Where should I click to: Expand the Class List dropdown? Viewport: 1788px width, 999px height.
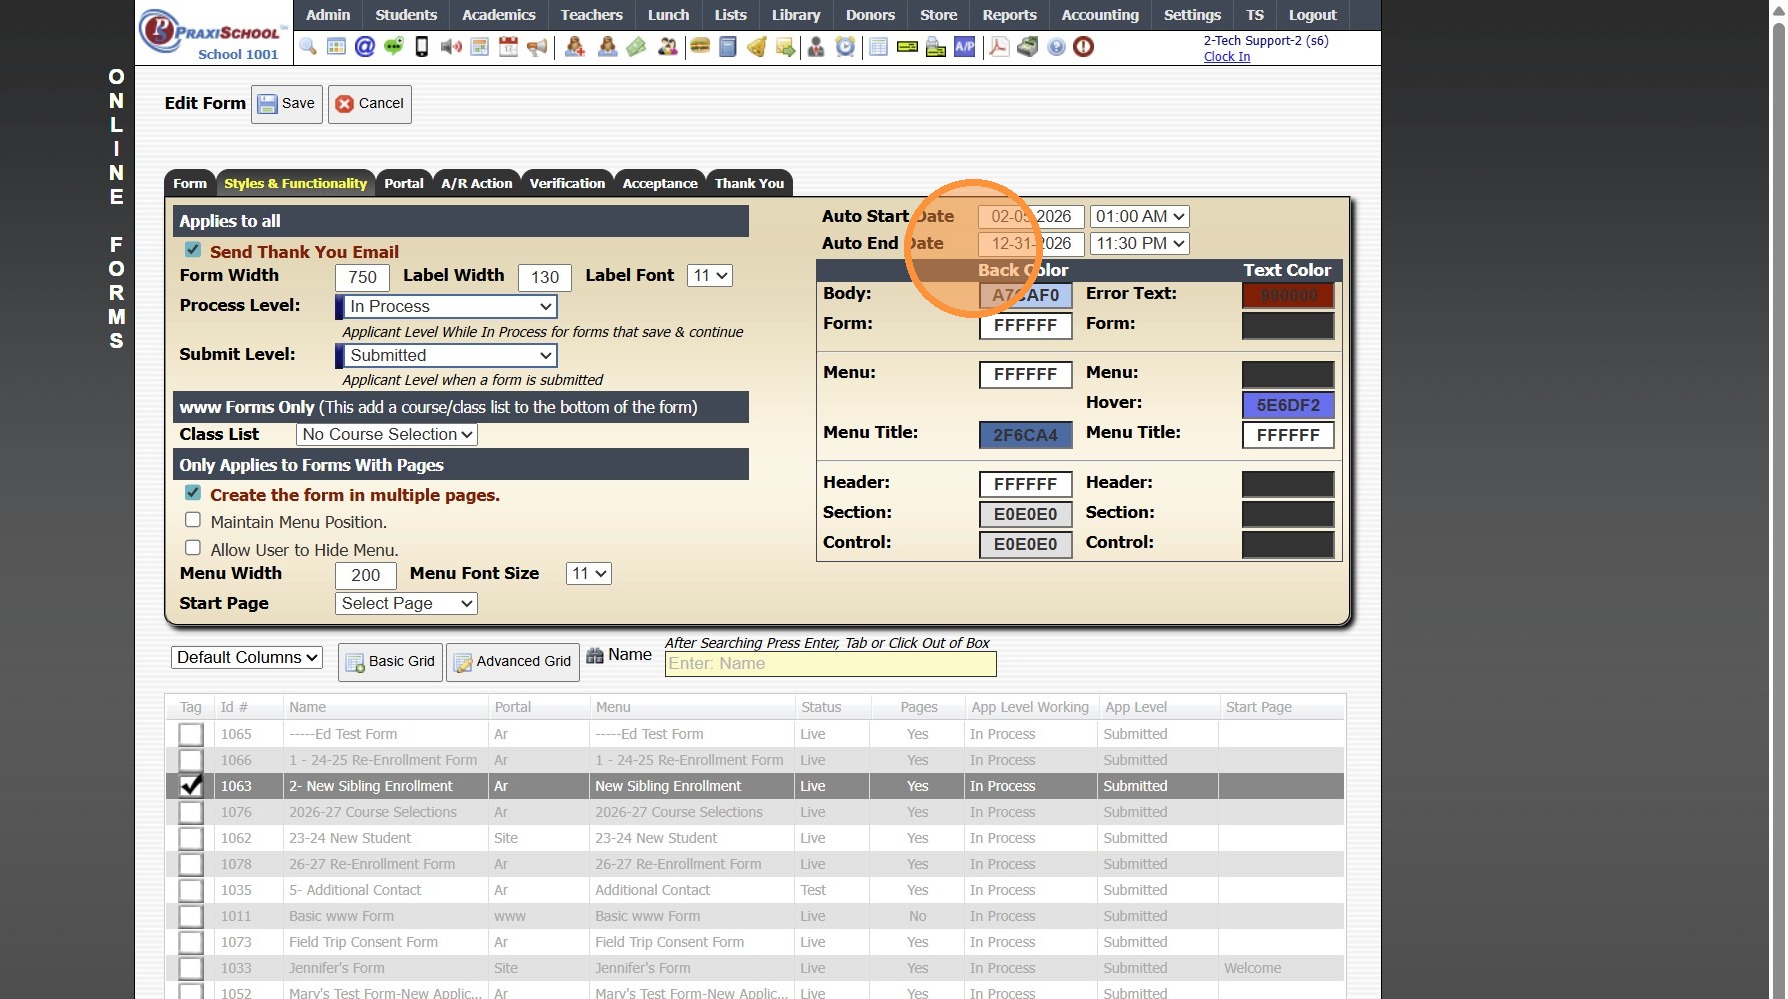[387, 435]
